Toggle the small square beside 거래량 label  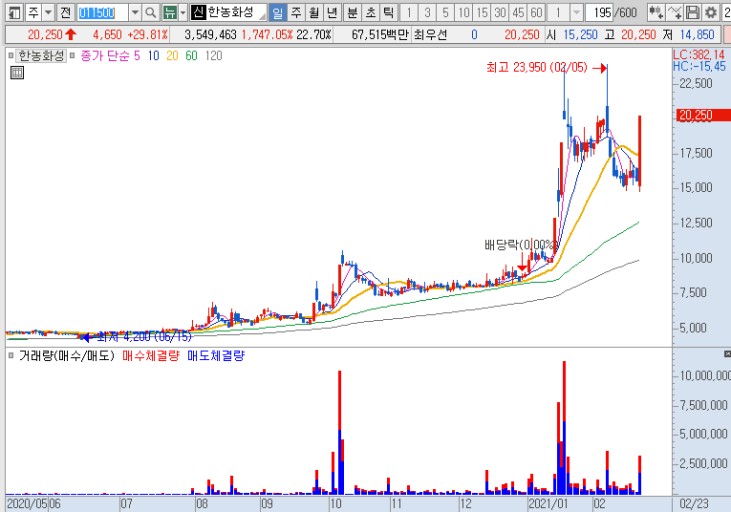point(11,356)
